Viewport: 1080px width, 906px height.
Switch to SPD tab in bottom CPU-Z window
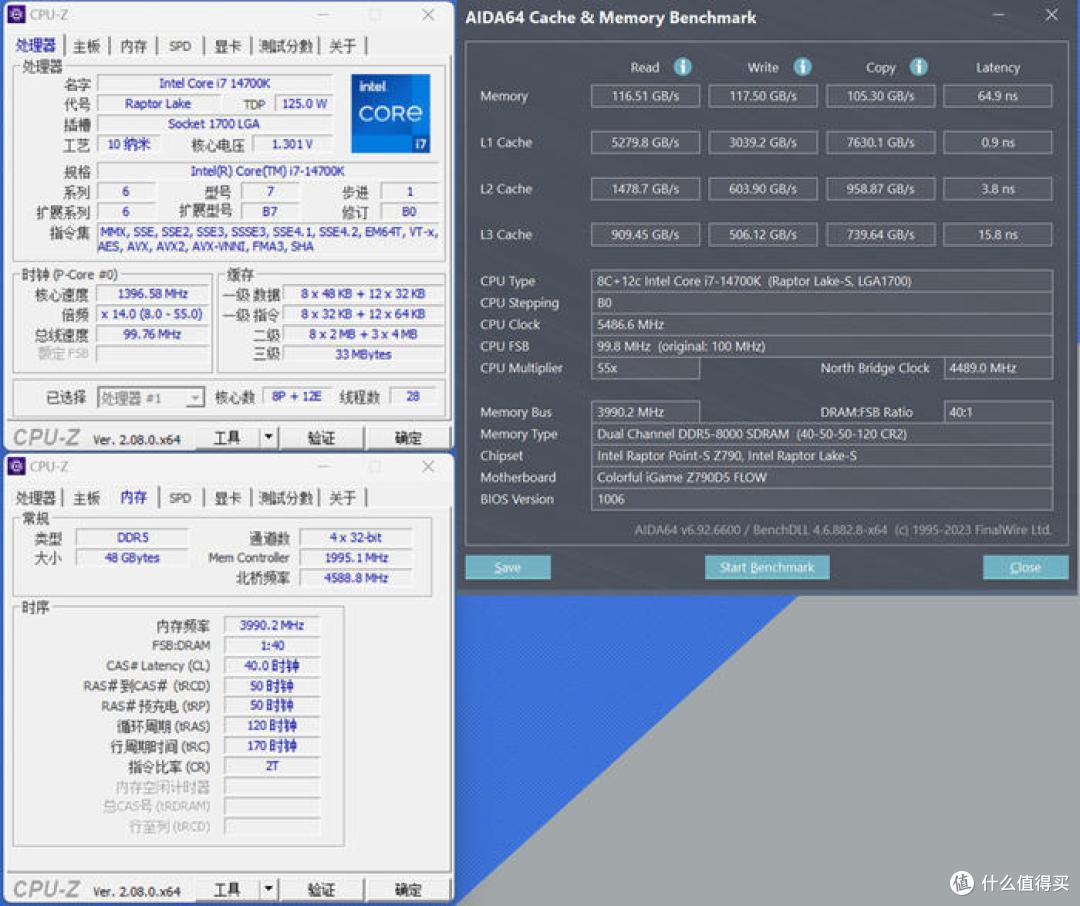pyautogui.click(x=180, y=498)
